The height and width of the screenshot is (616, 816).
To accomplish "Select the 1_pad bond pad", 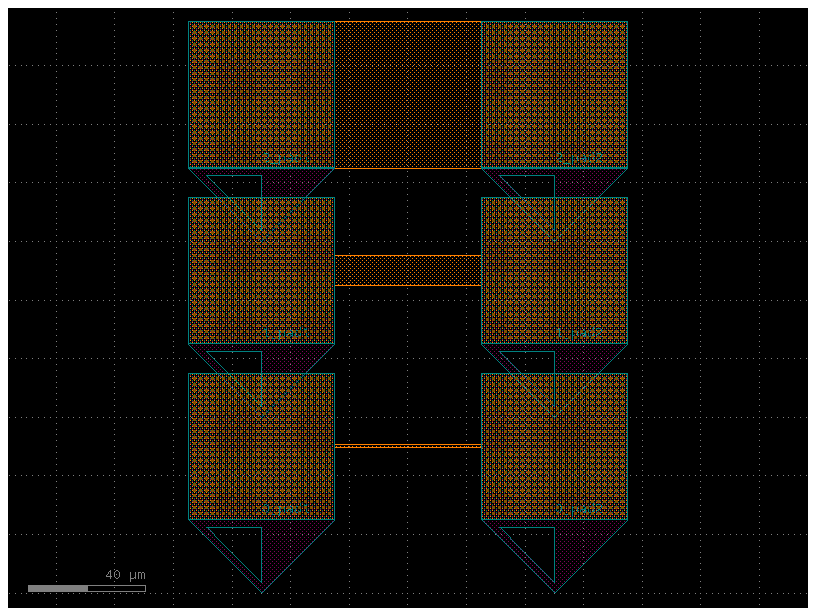I will [x=262, y=270].
